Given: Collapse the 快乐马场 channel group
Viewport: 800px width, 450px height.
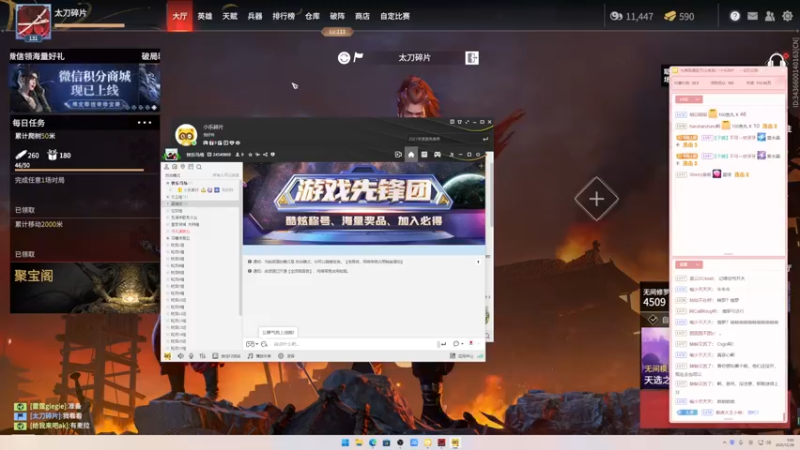Looking at the screenshot, I should [x=168, y=183].
